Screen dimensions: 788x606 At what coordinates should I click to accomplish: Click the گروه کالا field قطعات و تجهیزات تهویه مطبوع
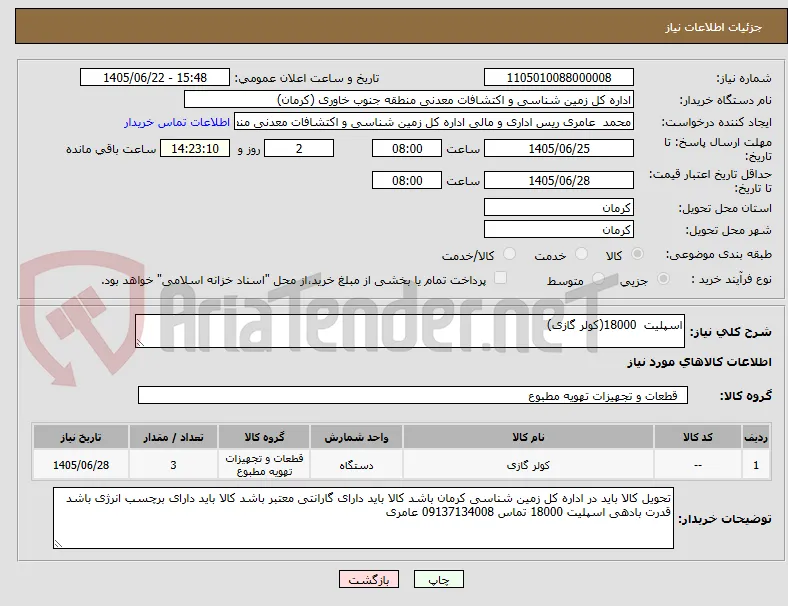pos(413,395)
